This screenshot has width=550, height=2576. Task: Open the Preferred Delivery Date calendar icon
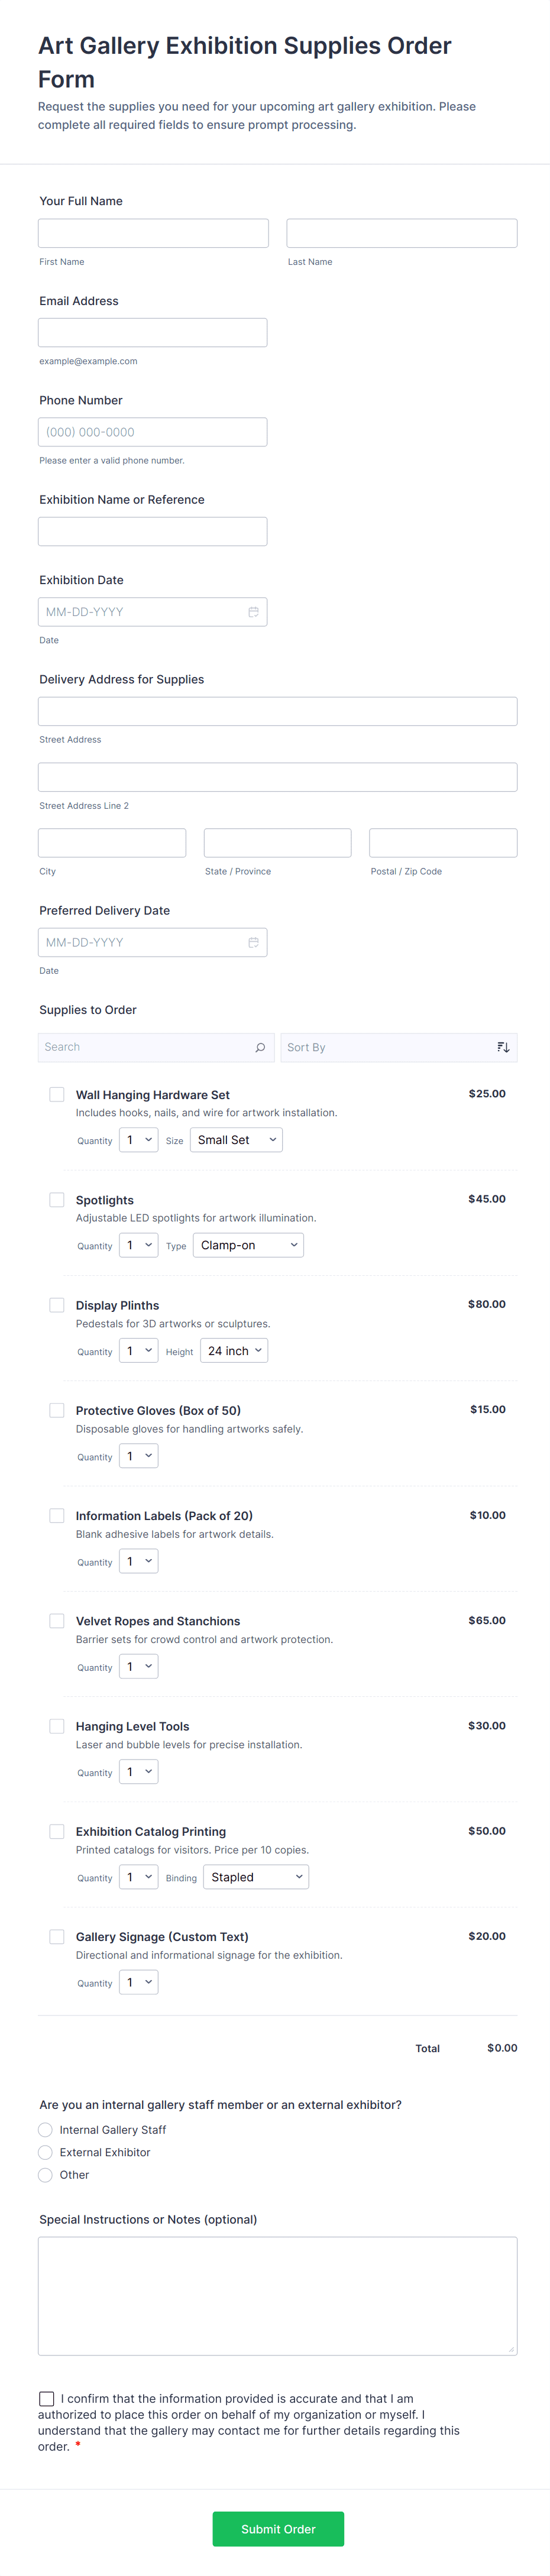pyautogui.click(x=253, y=942)
